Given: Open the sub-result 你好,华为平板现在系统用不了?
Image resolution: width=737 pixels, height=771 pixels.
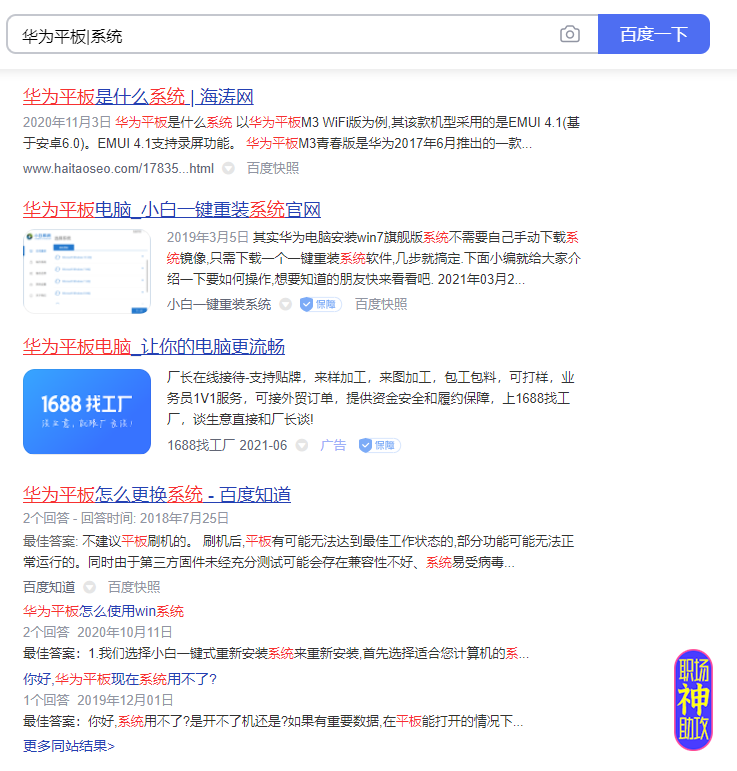Looking at the screenshot, I should point(120,679).
